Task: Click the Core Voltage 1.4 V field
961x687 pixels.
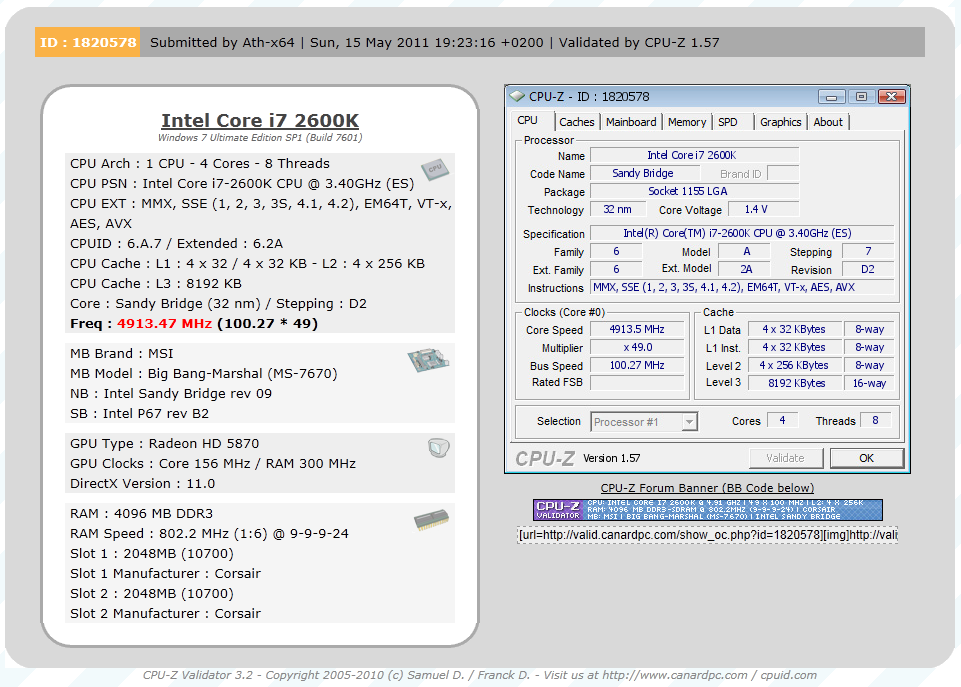Action: pos(763,210)
